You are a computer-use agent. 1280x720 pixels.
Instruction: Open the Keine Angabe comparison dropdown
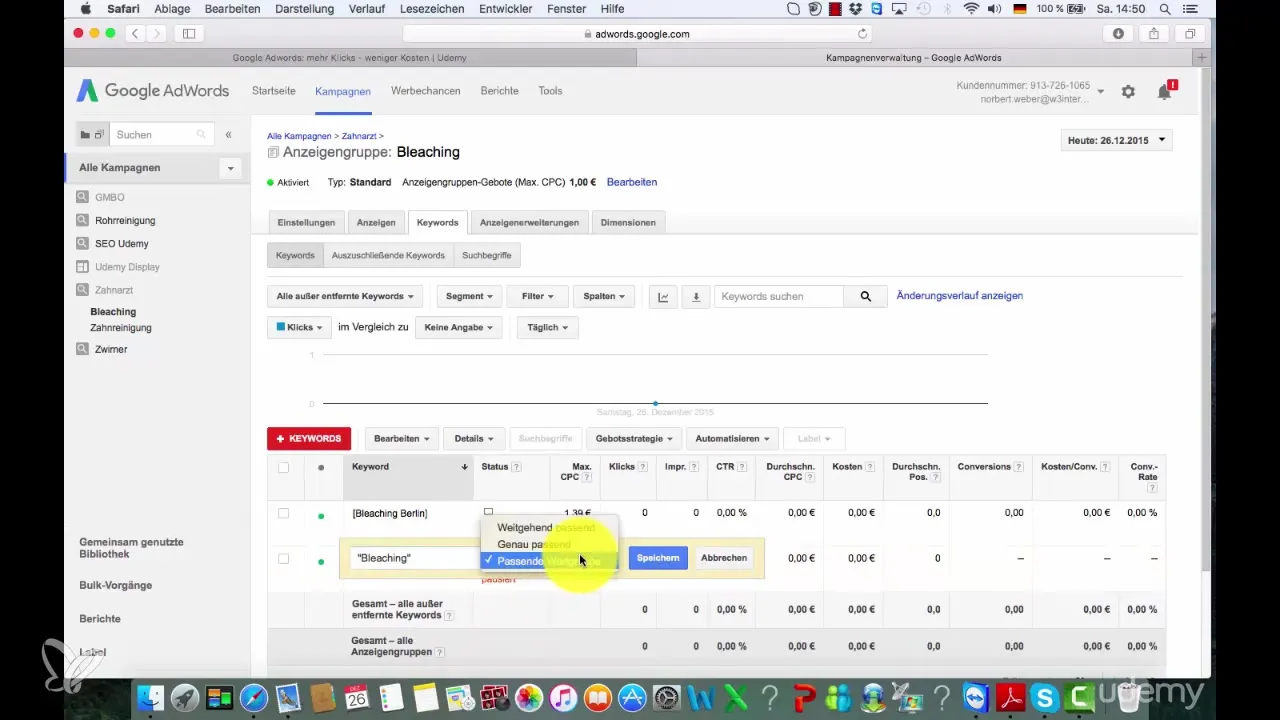click(x=458, y=327)
